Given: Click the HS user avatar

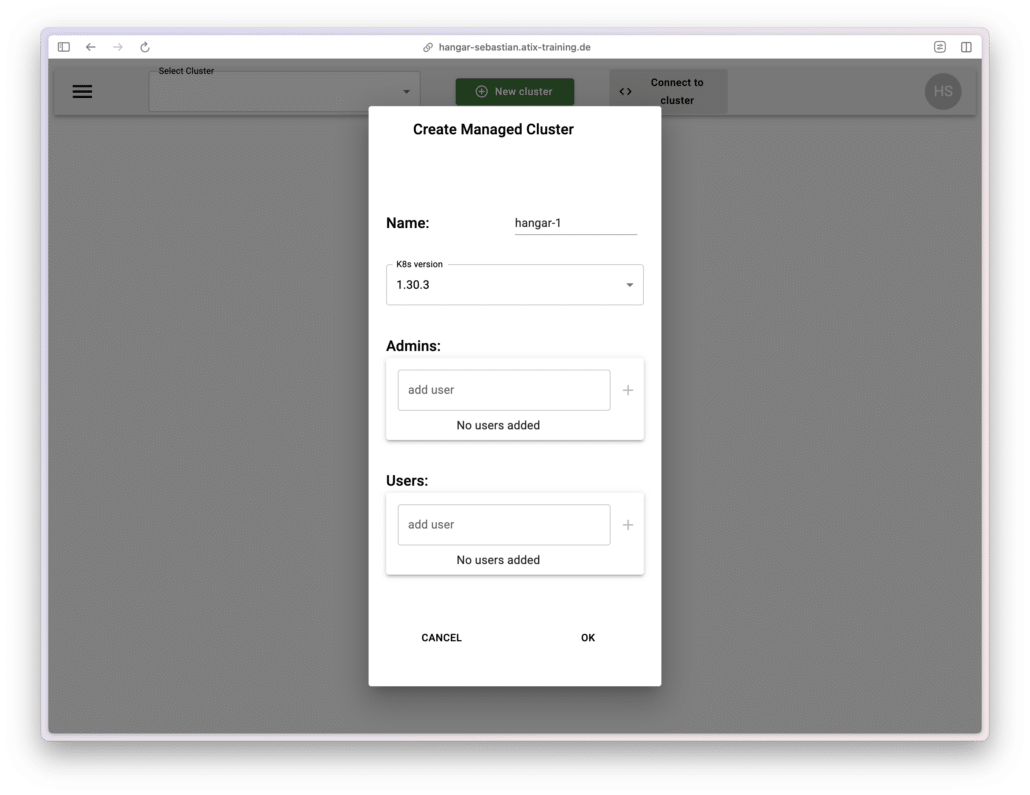Looking at the screenshot, I should pos(942,91).
